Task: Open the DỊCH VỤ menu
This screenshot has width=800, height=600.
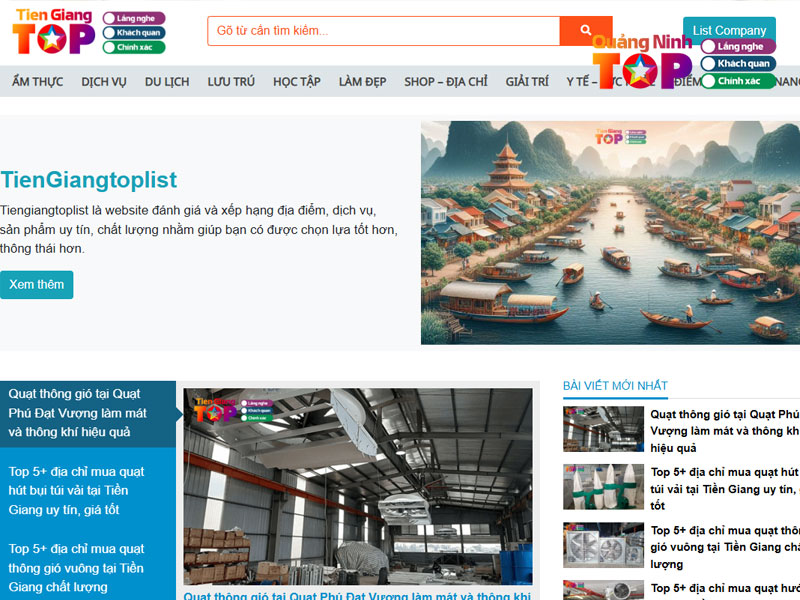Action: tap(103, 81)
